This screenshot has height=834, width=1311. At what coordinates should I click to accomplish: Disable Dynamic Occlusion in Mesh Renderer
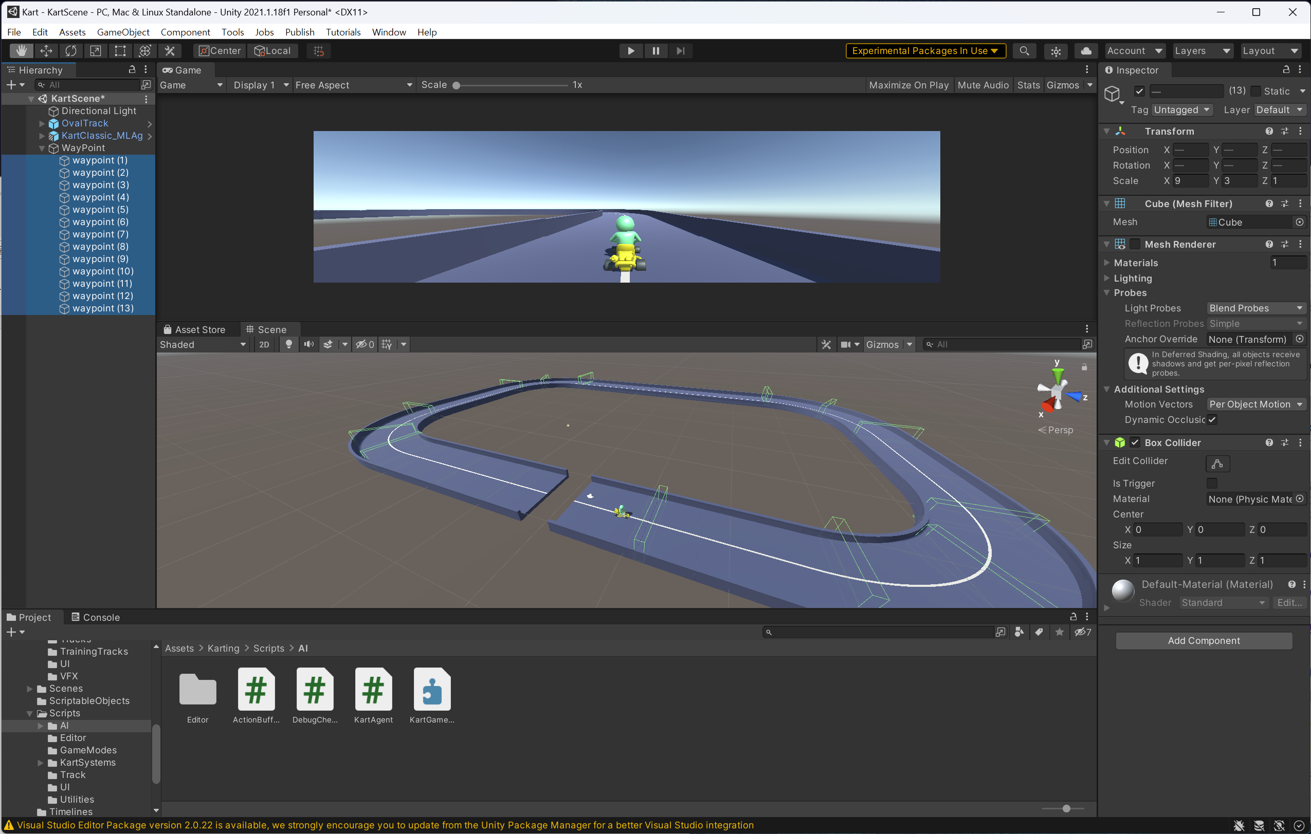[1211, 419]
